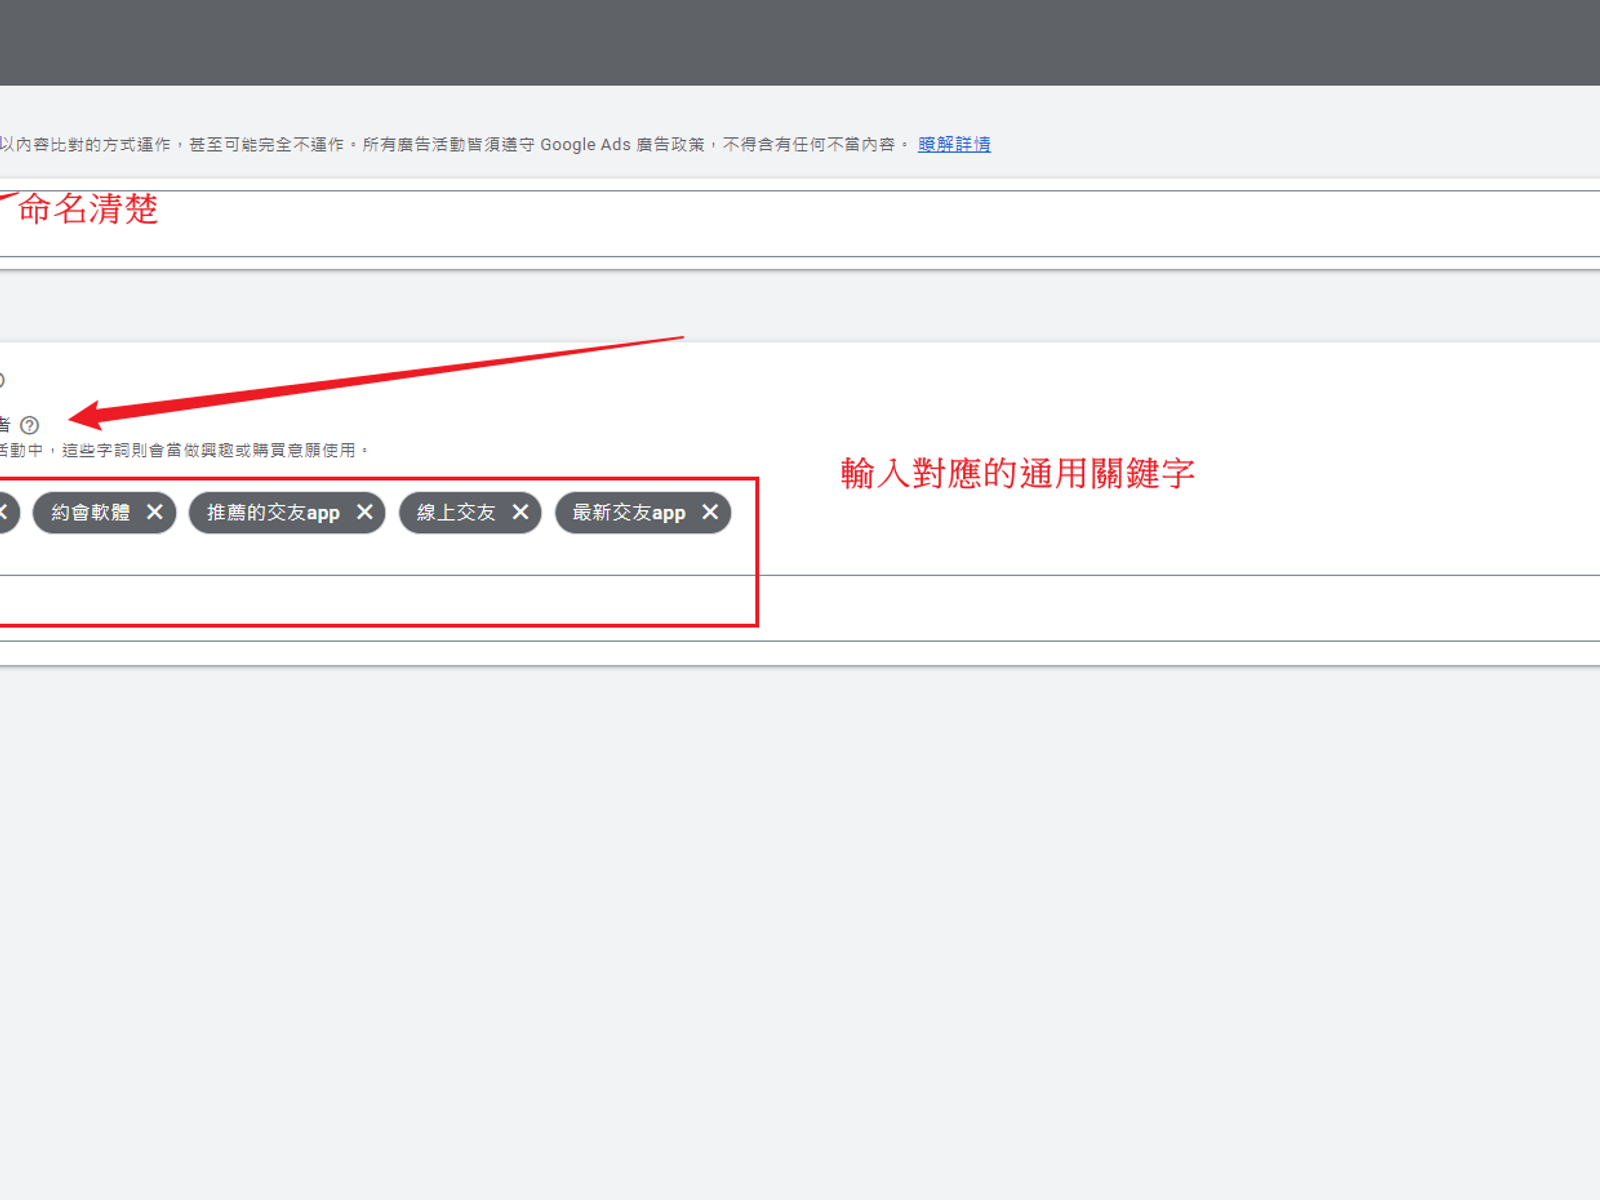1600x1200 pixels.
Task: Select the 約會軟體 keyword chip label
Action: 91,513
